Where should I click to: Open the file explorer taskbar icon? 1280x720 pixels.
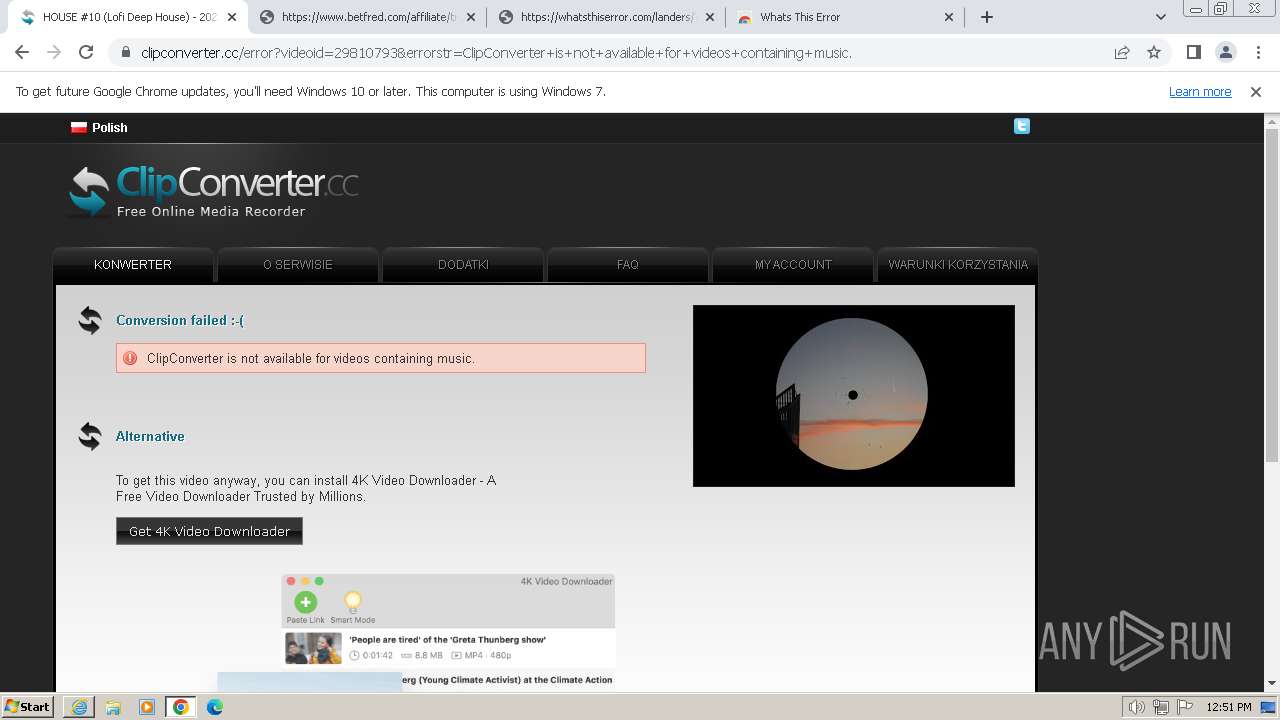[113, 707]
